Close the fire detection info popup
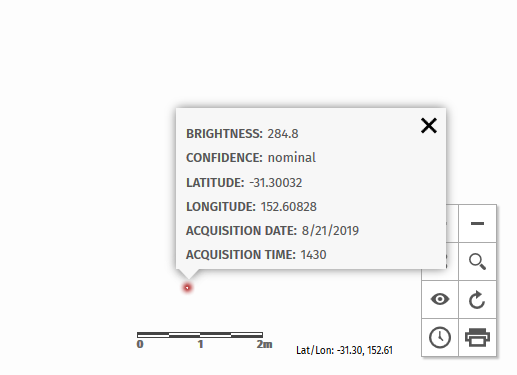Viewport: 517px width, 375px height. tap(429, 126)
